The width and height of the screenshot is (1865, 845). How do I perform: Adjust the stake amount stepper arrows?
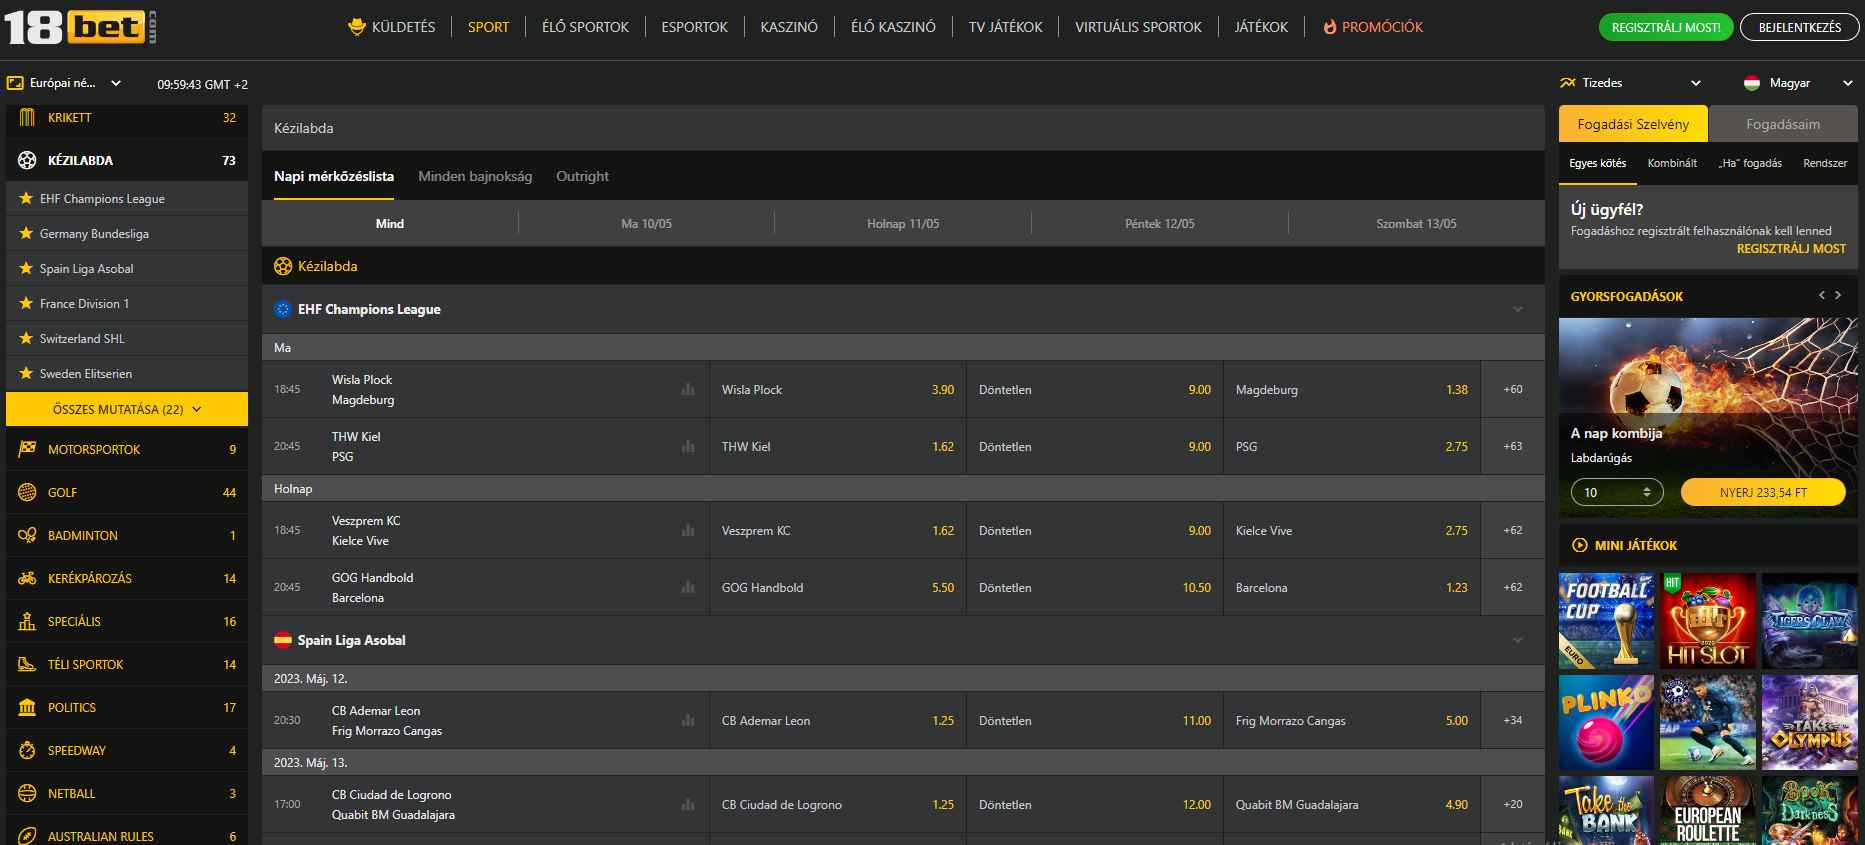pos(1646,493)
